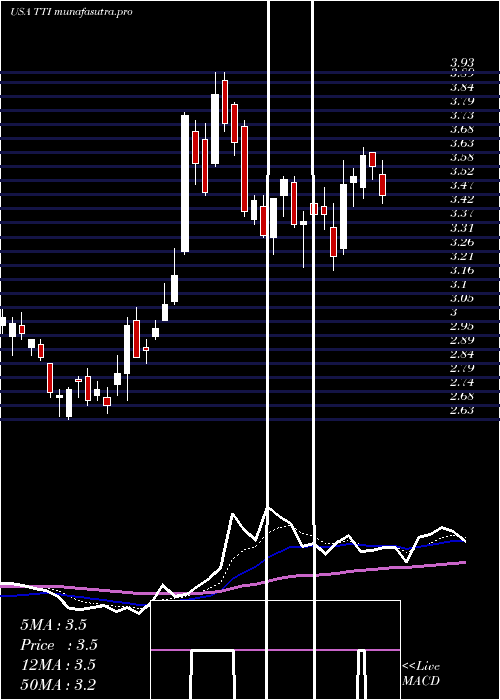500x700 pixels.
Task: Select the 3.21 price axis label
Action: (x=462, y=256)
